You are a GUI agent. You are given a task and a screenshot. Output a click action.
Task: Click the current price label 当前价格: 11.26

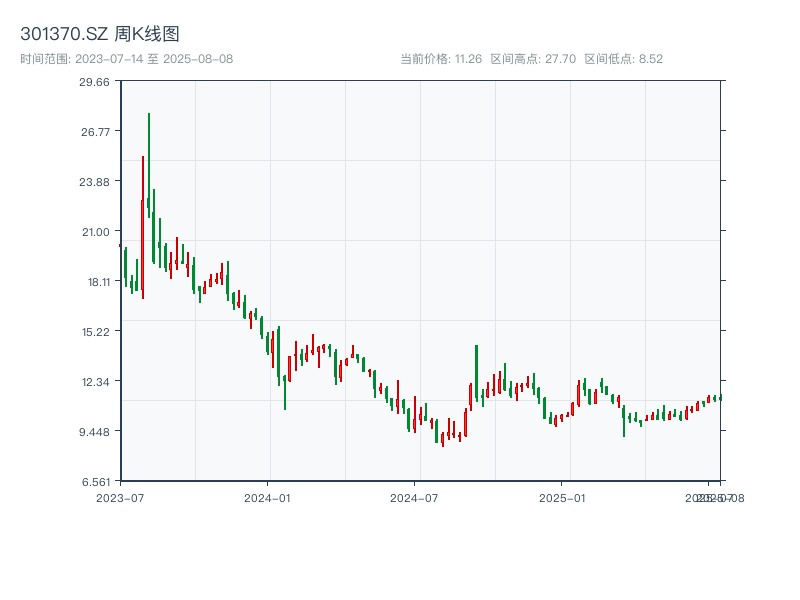tap(441, 59)
